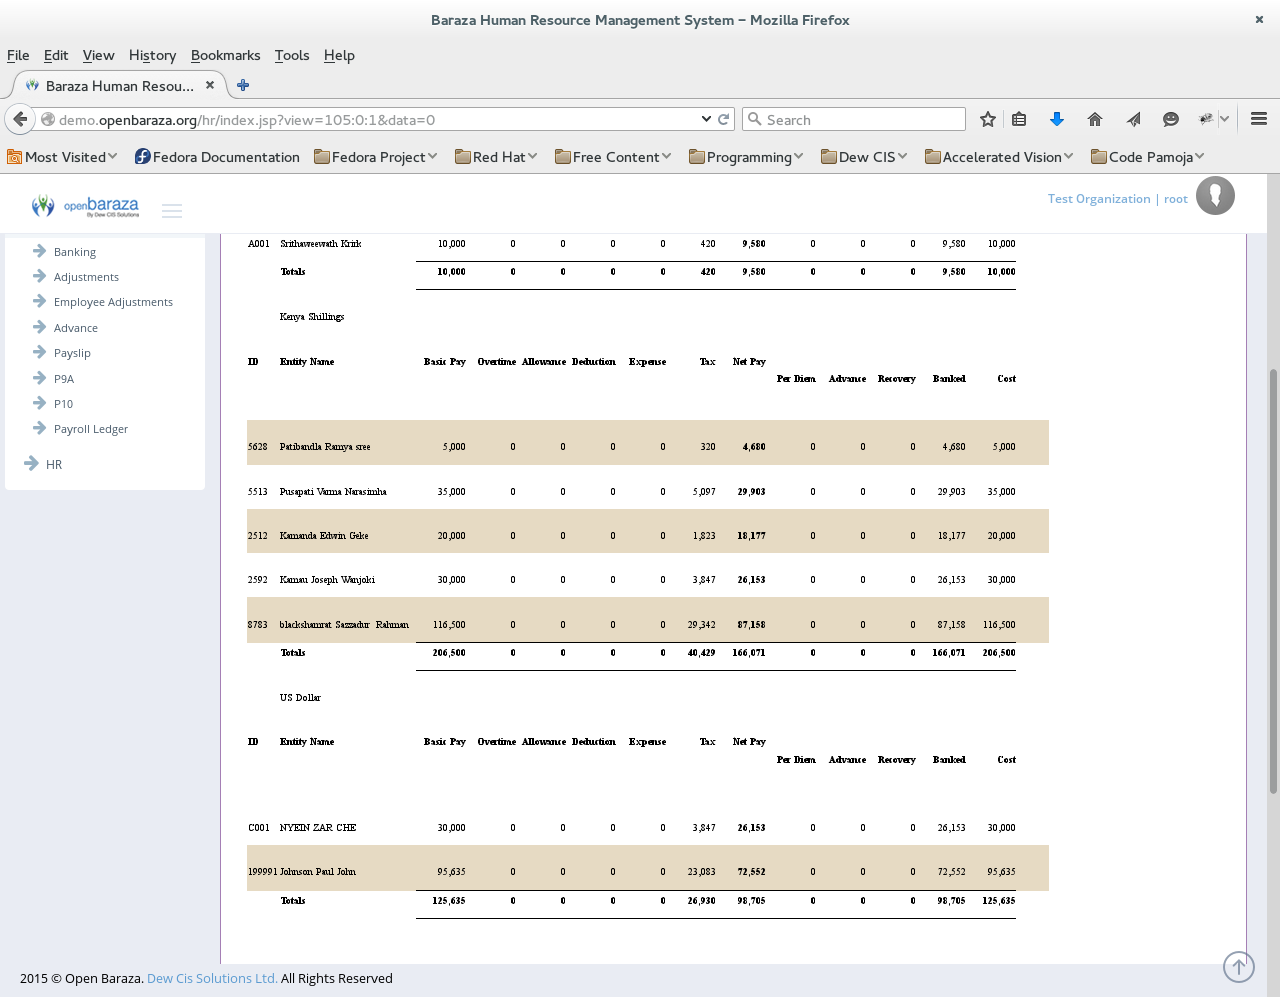Image resolution: width=1280 pixels, height=997 pixels.
Task: Click the scroll-to-top arrow circle
Action: tap(1239, 966)
